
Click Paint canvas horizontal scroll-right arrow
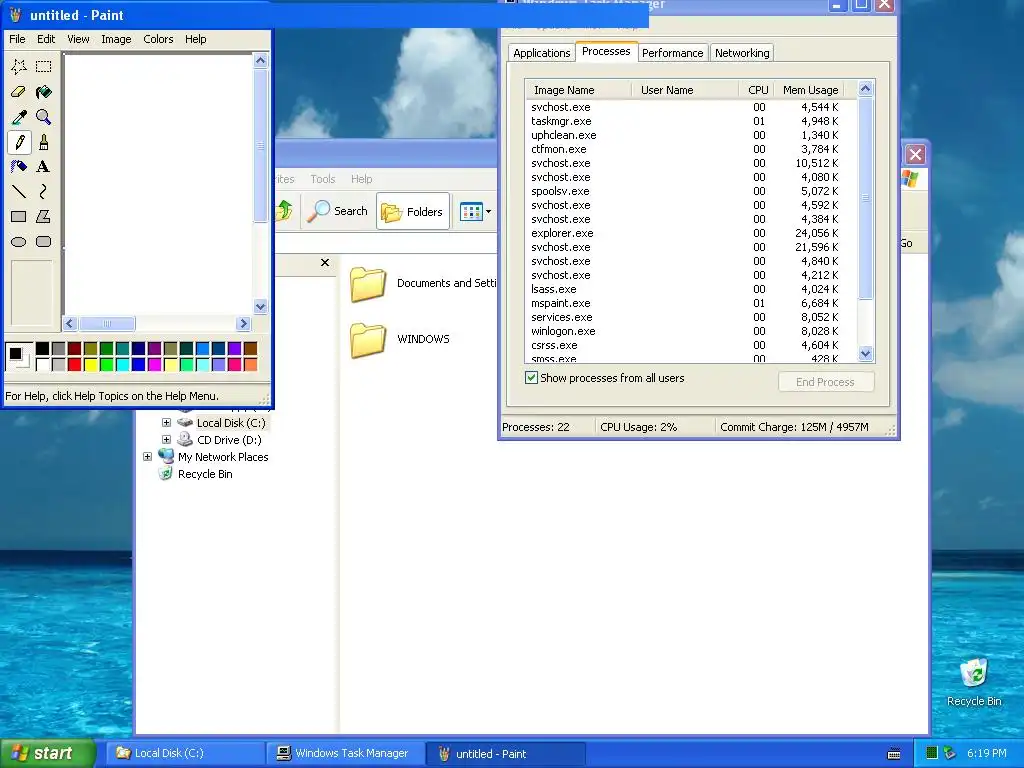pos(244,323)
